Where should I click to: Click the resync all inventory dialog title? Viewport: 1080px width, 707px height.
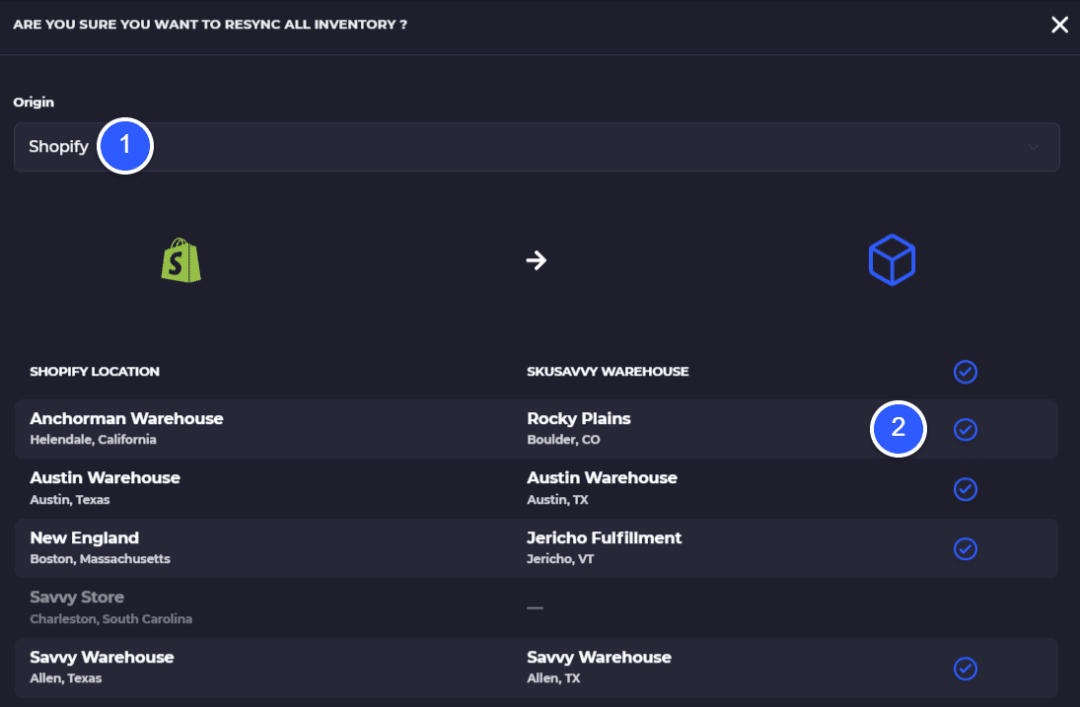(x=210, y=25)
